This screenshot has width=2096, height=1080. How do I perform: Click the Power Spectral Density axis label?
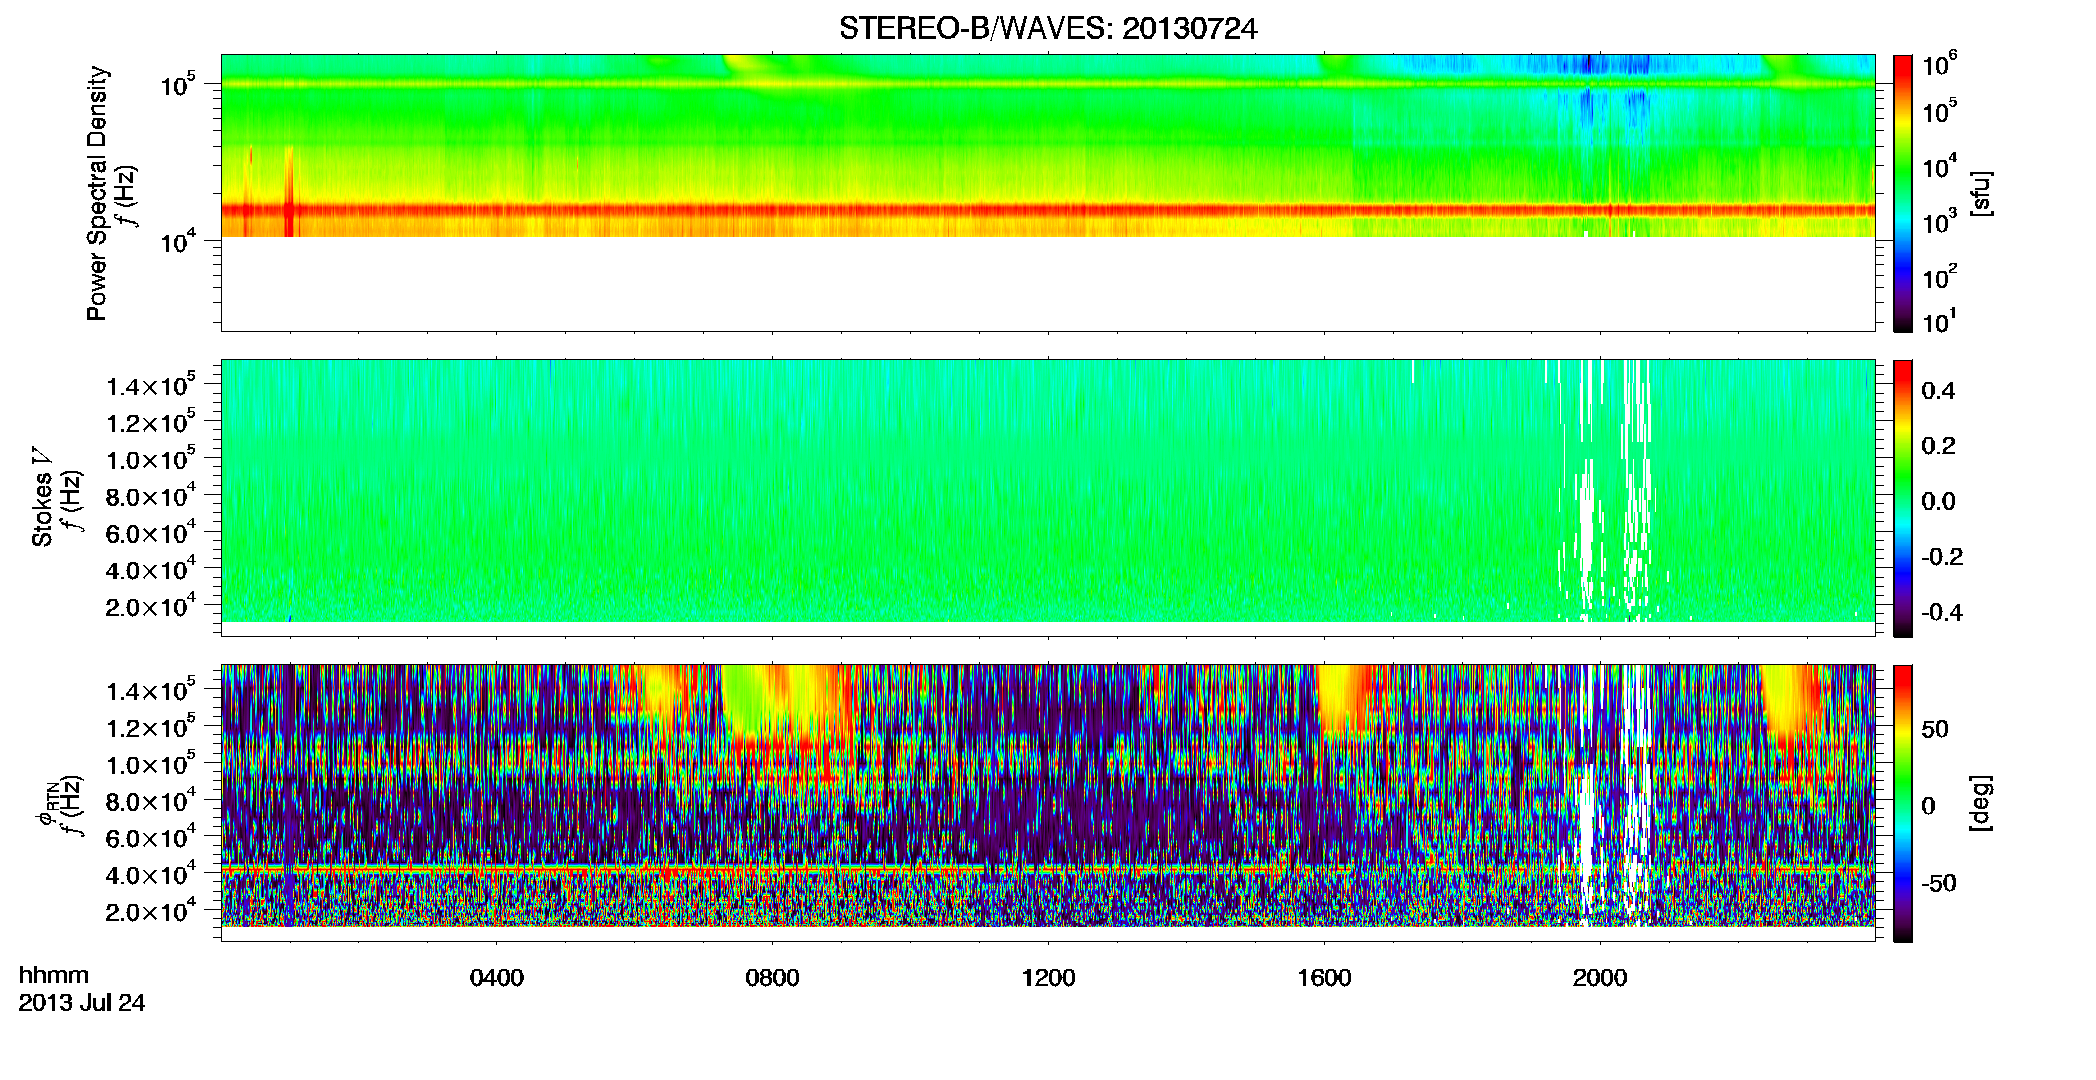click(x=97, y=193)
